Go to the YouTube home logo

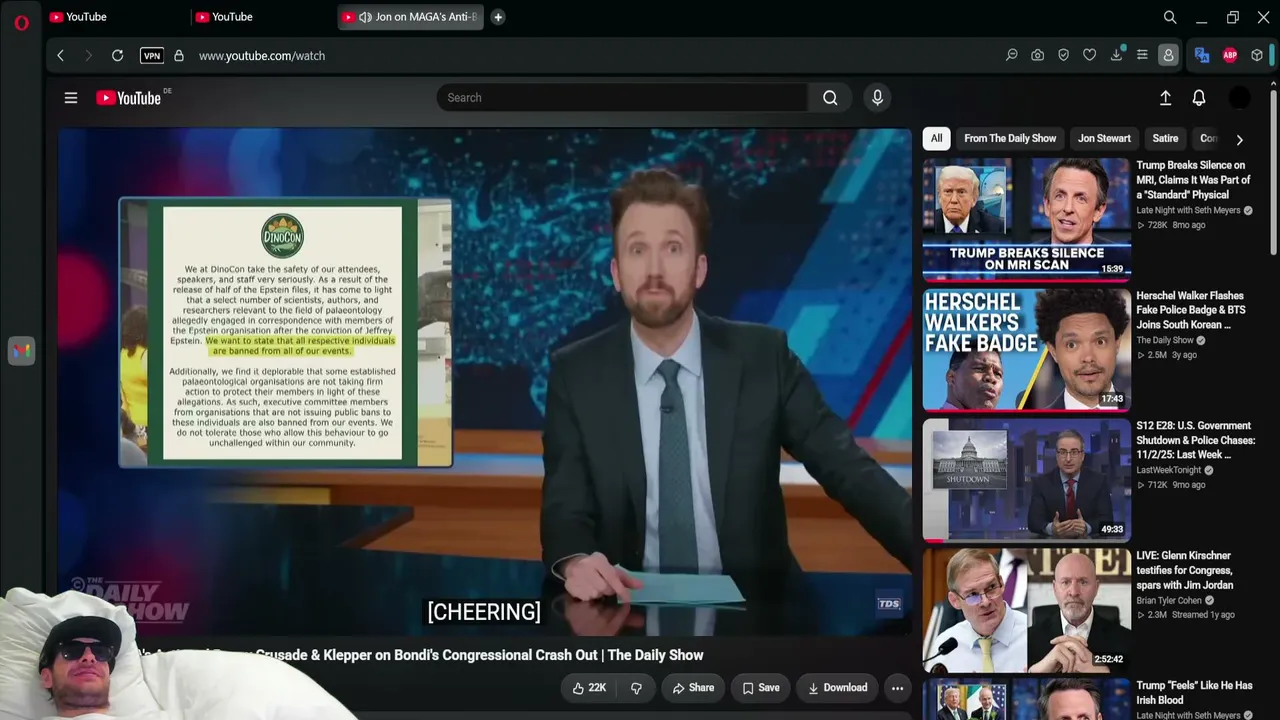pos(129,98)
